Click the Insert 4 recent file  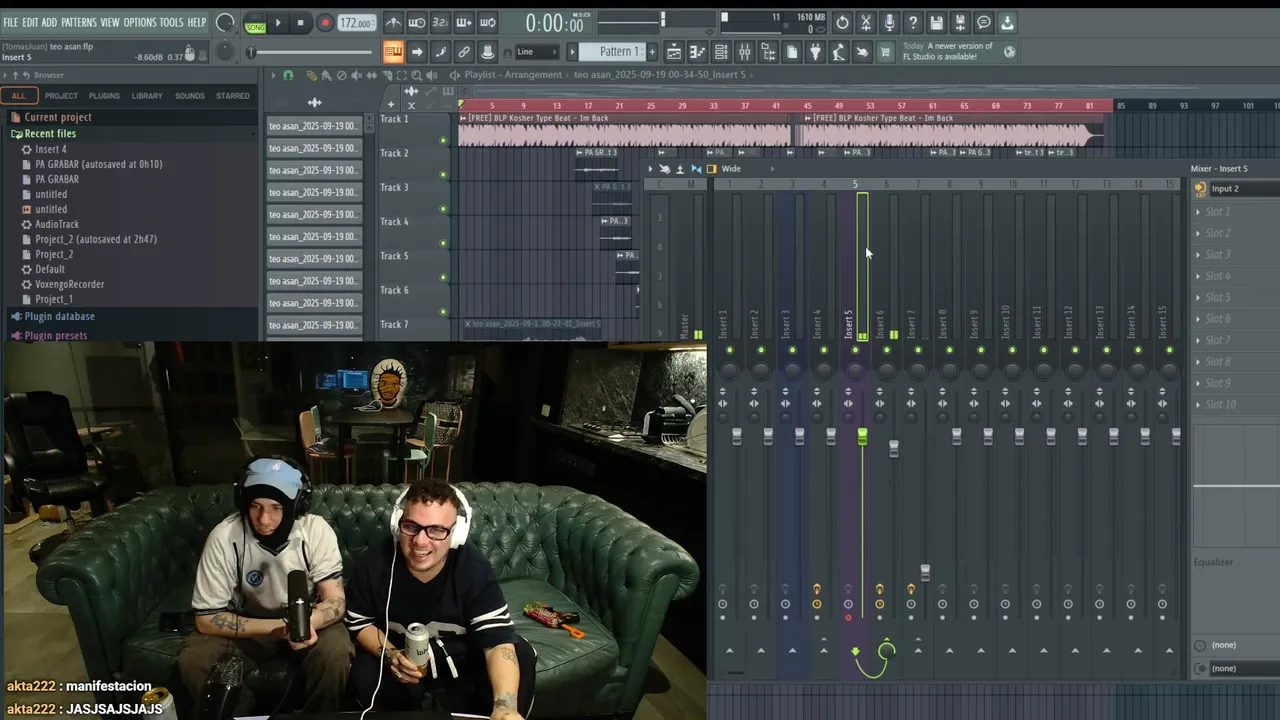(x=51, y=149)
